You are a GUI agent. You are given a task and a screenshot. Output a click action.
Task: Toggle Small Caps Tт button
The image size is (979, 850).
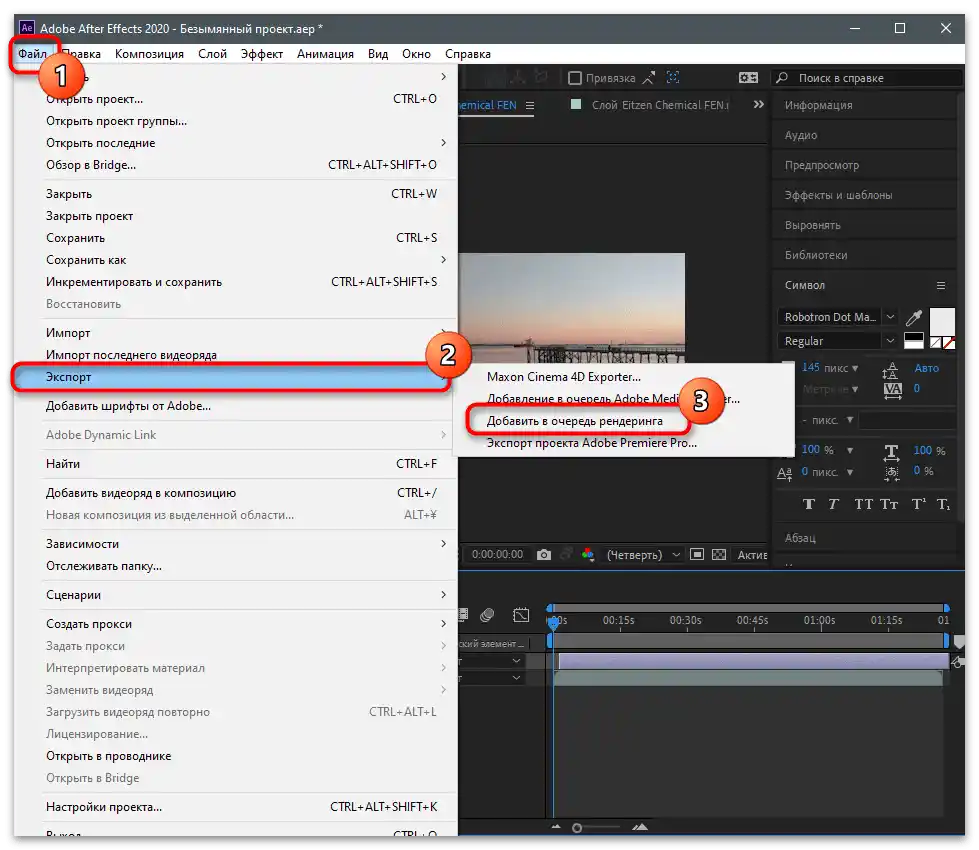[x=888, y=504]
